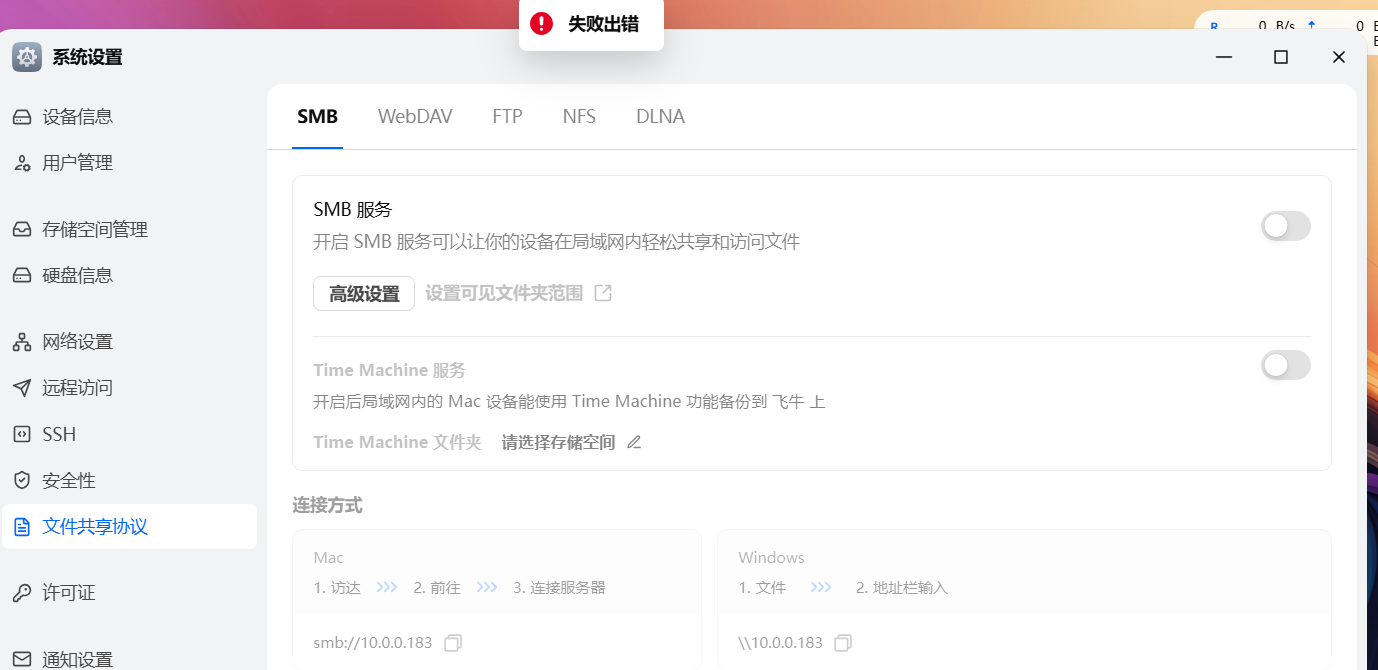Click the 高级设置 button
The width and height of the screenshot is (1378, 670).
click(x=364, y=294)
